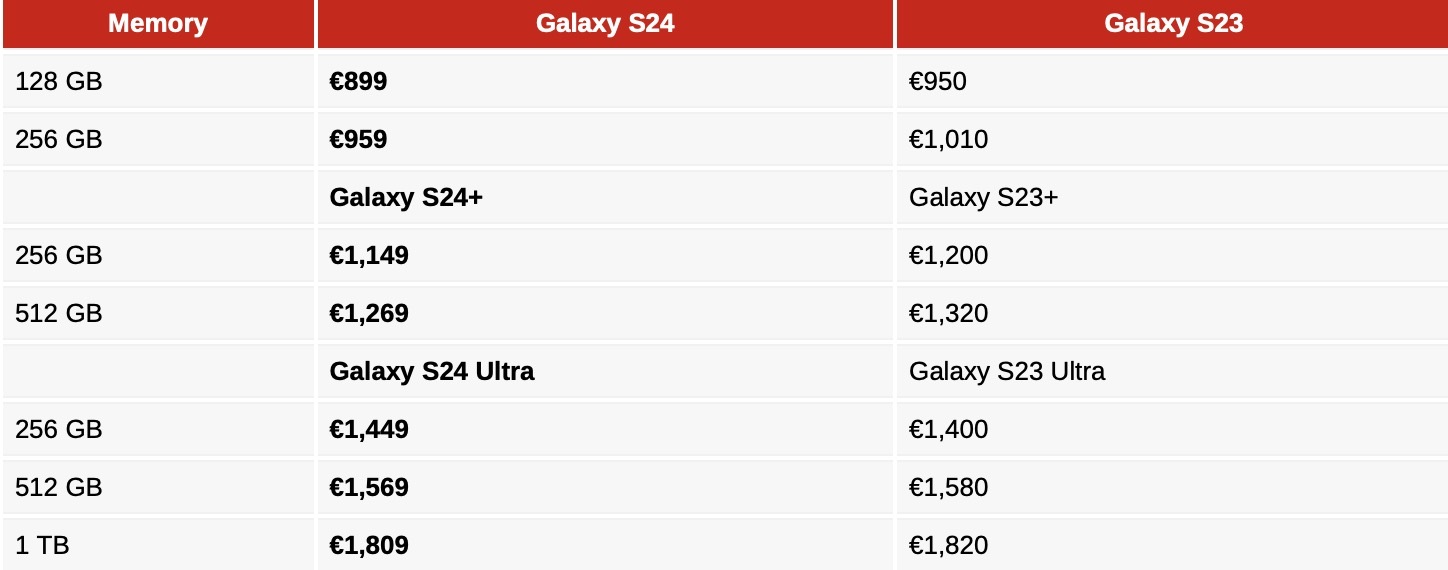Select the €959 price cell

tap(358, 139)
